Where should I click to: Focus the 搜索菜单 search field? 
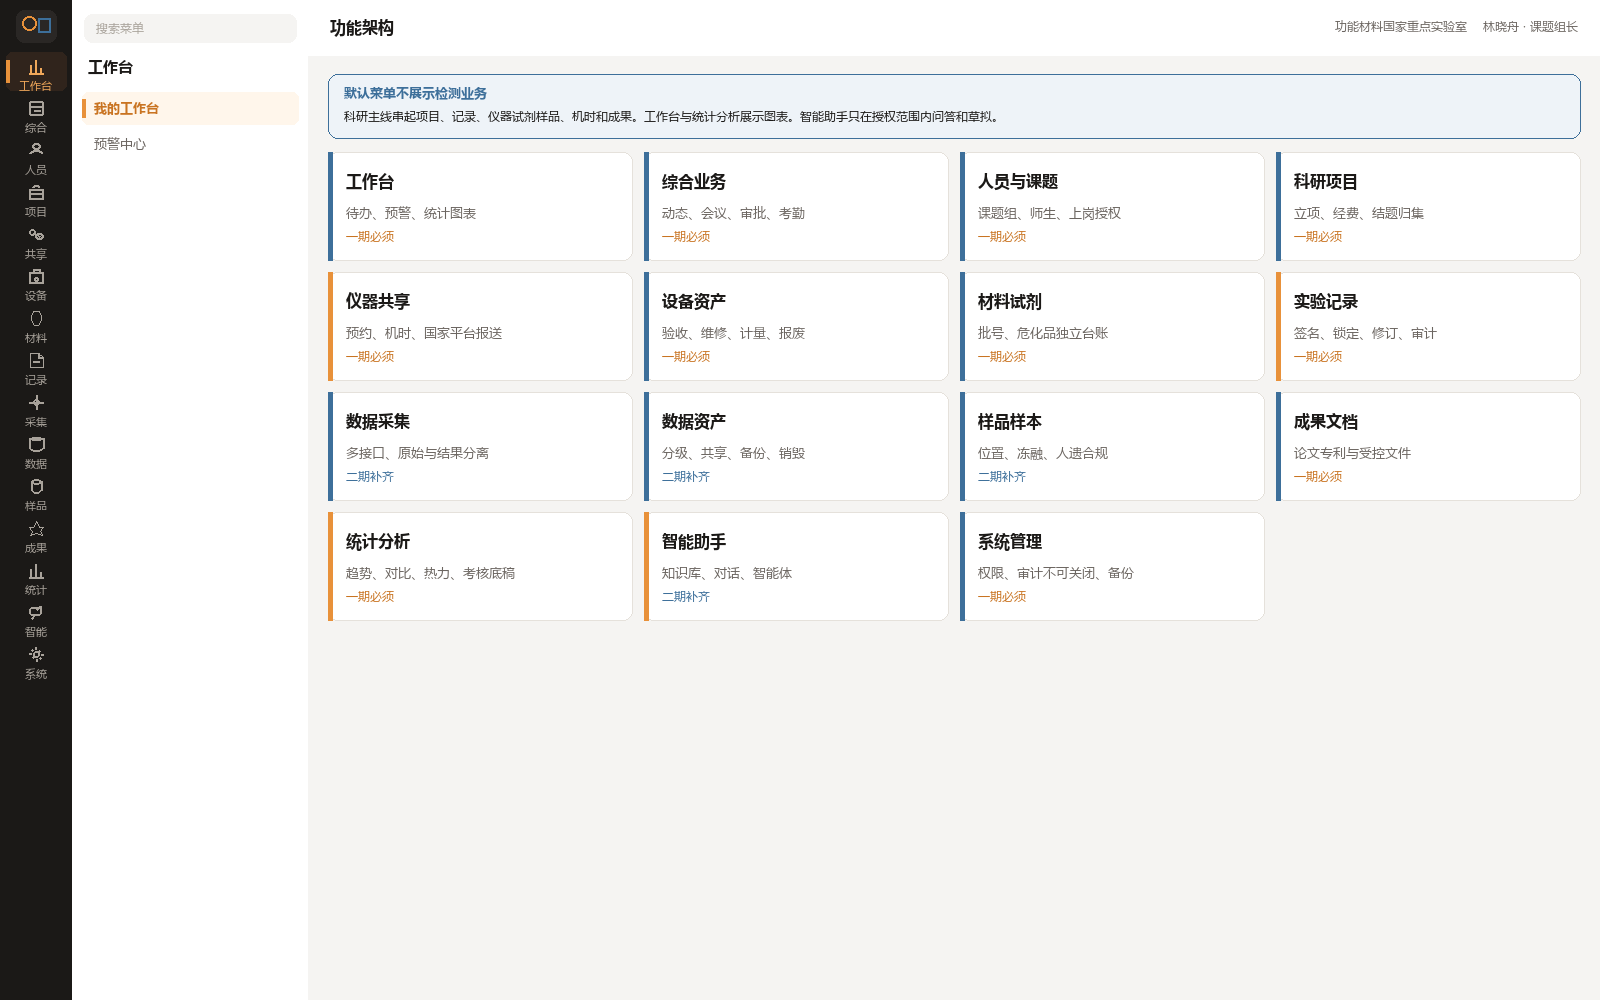coord(190,28)
